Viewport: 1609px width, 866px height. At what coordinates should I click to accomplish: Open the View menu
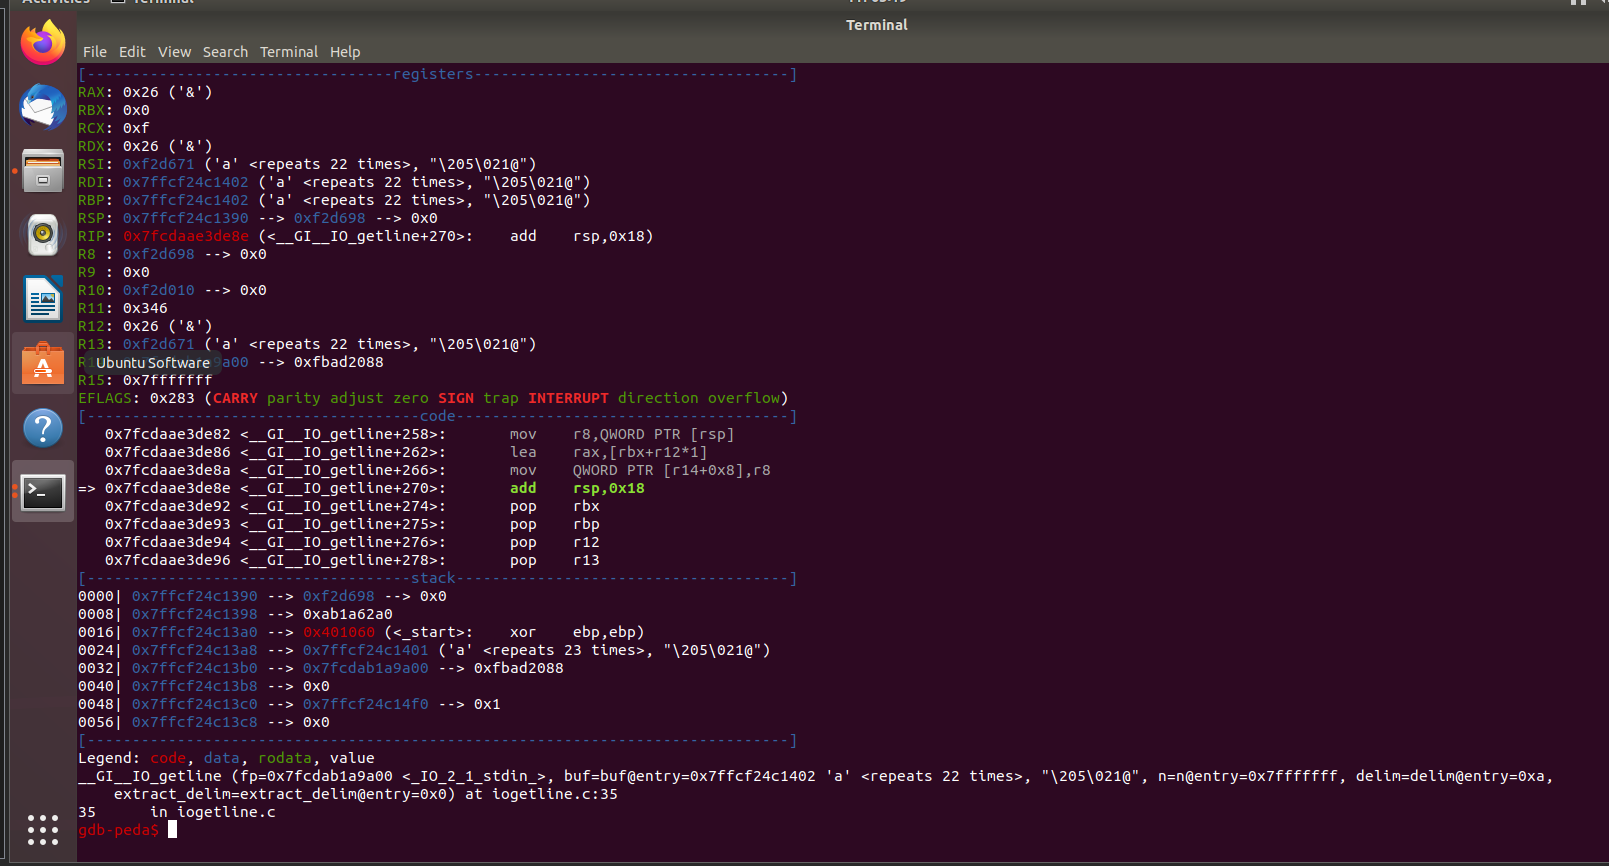click(x=174, y=52)
